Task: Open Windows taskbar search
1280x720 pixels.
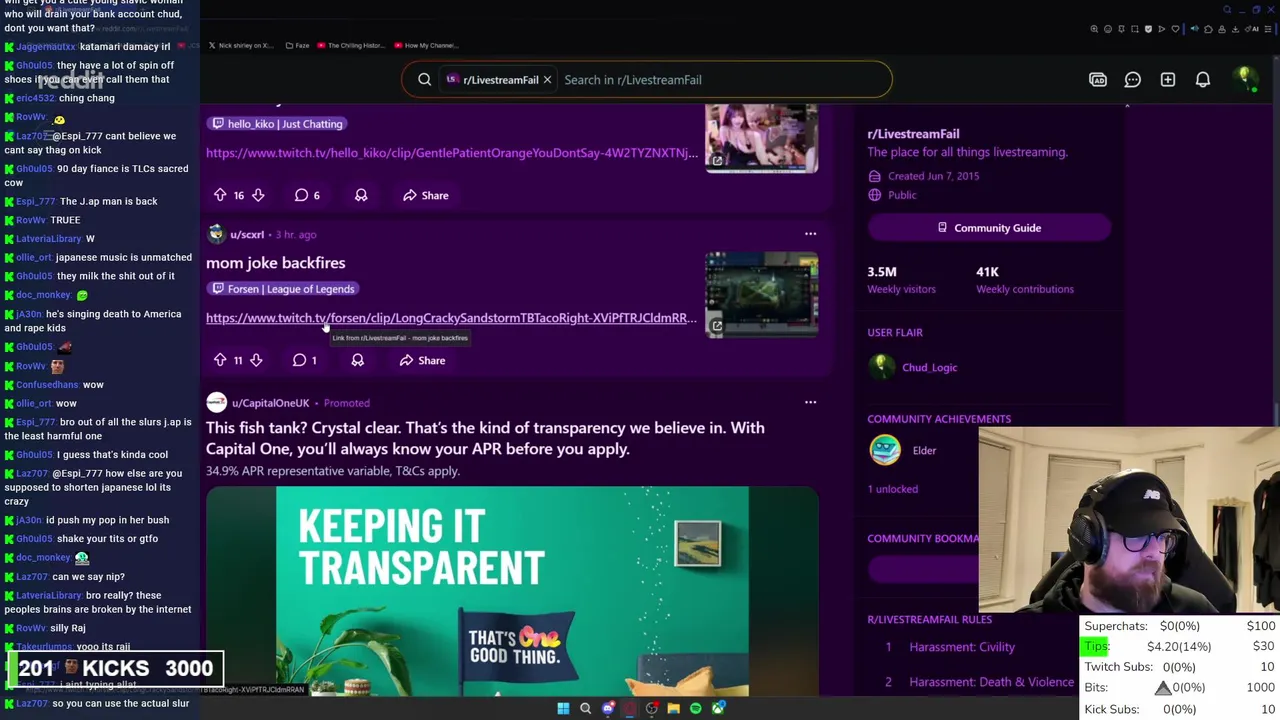Action: click(585, 708)
